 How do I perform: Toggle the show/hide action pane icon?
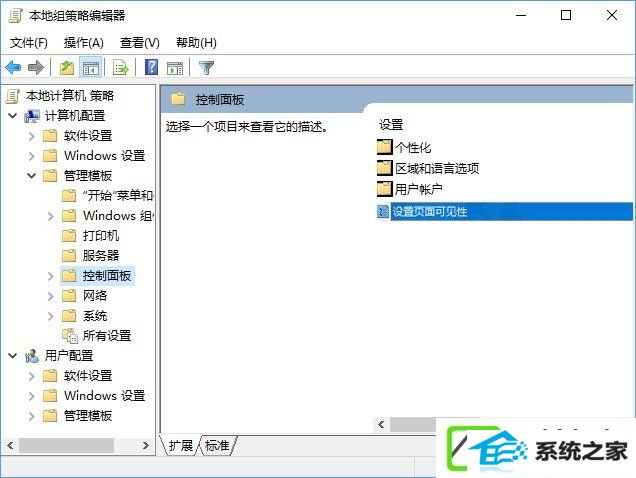[x=175, y=68]
